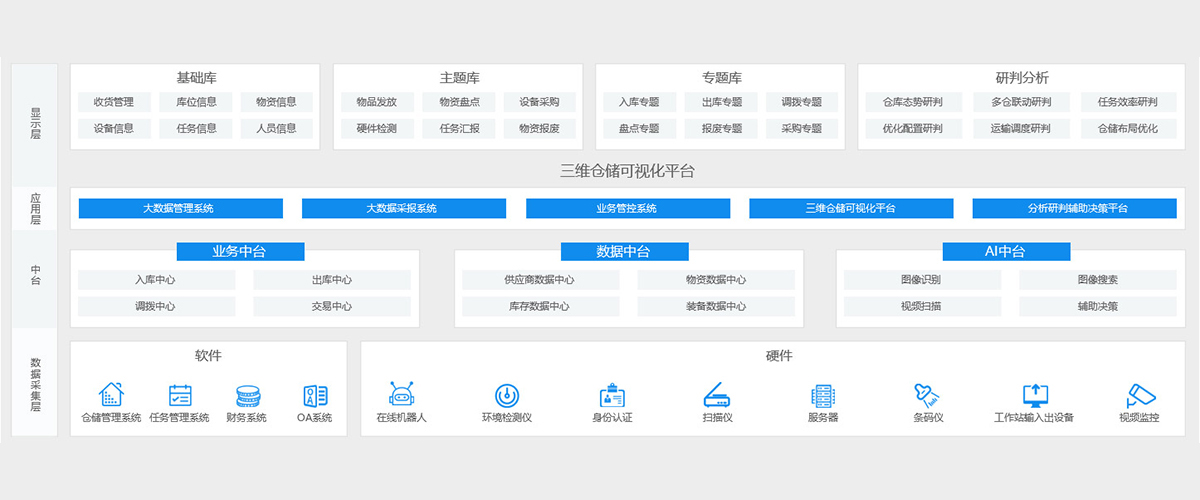Screen dimensions: 1200x500
Task: Click the 入库中心 item
Action: click(157, 280)
